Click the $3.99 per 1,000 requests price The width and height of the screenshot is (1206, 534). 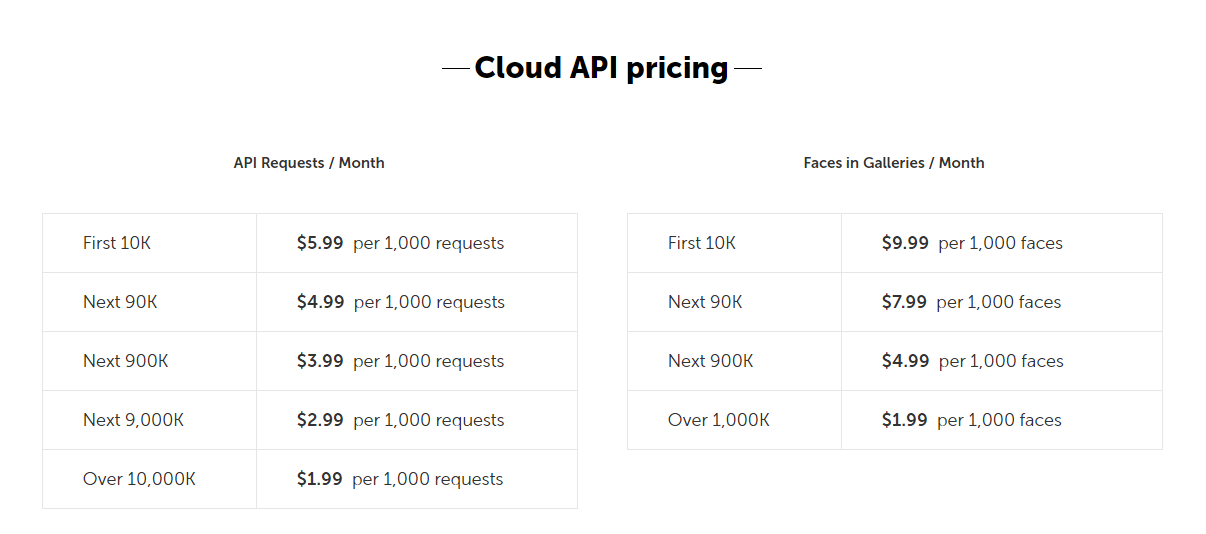(x=400, y=361)
